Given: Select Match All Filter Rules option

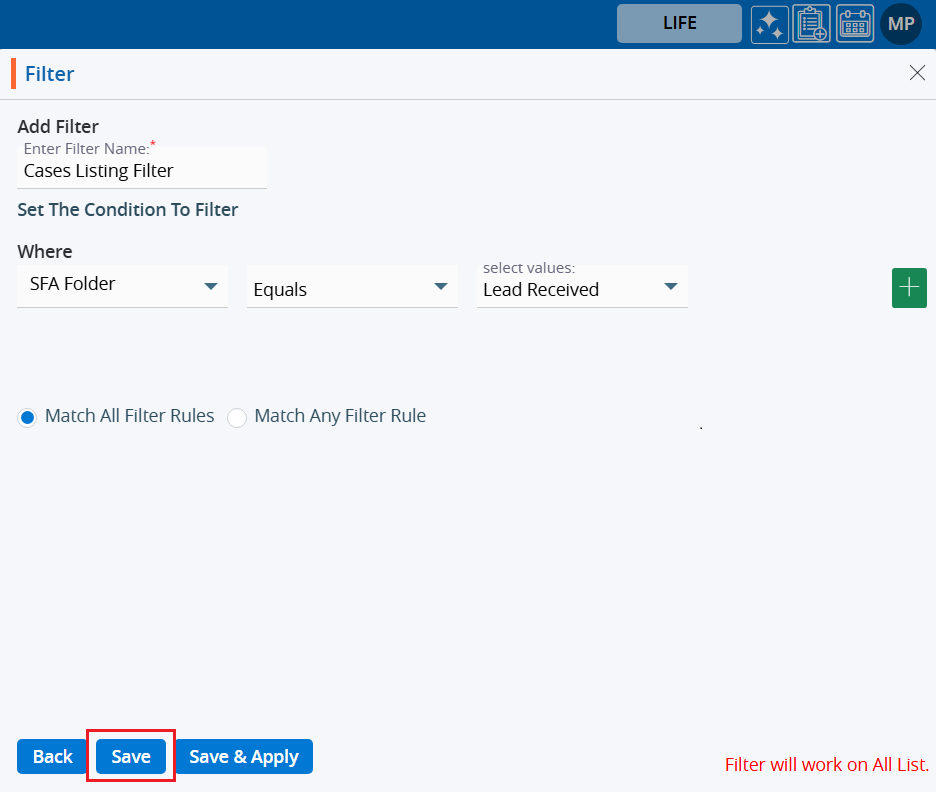Looking at the screenshot, I should (28, 417).
